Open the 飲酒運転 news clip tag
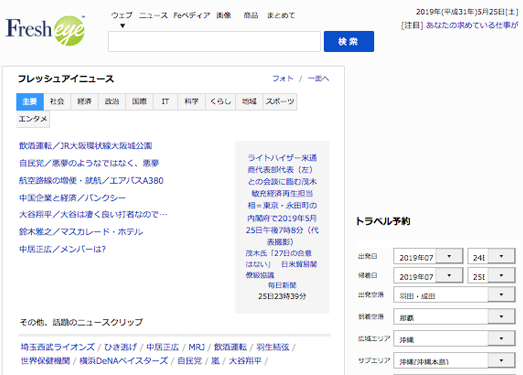 tap(230, 347)
